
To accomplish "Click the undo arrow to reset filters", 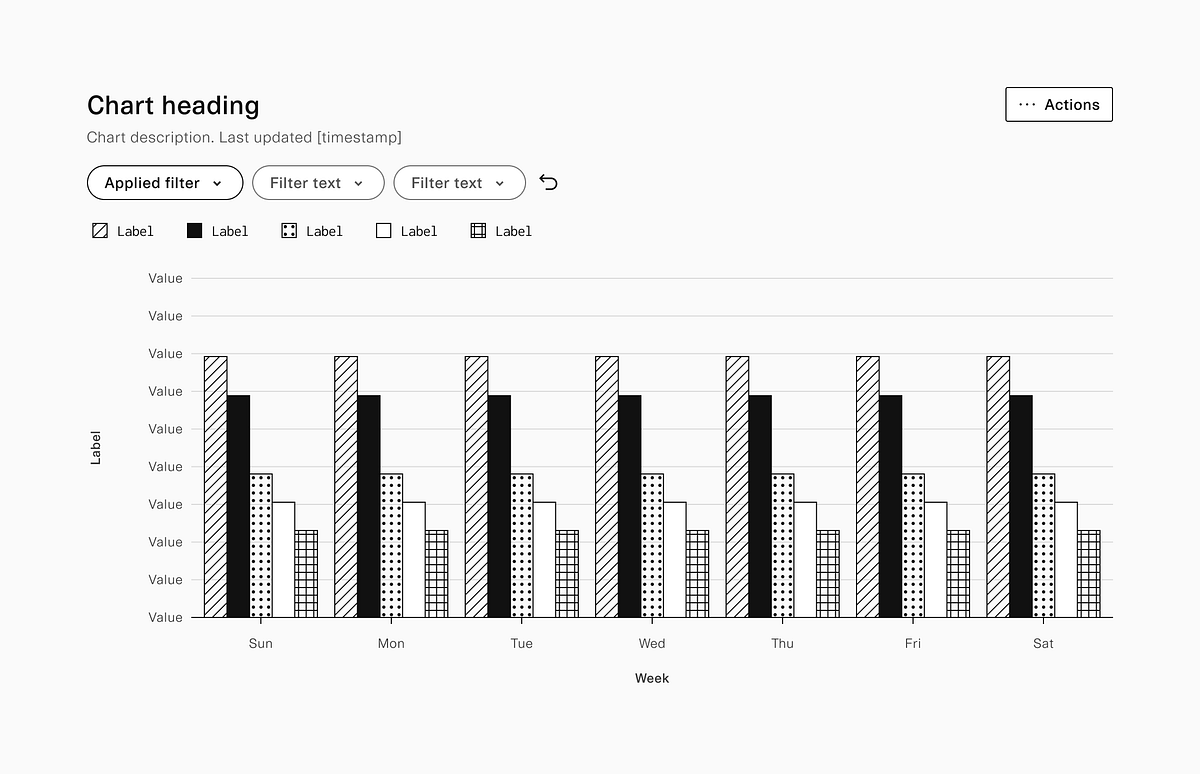I will coord(548,182).
